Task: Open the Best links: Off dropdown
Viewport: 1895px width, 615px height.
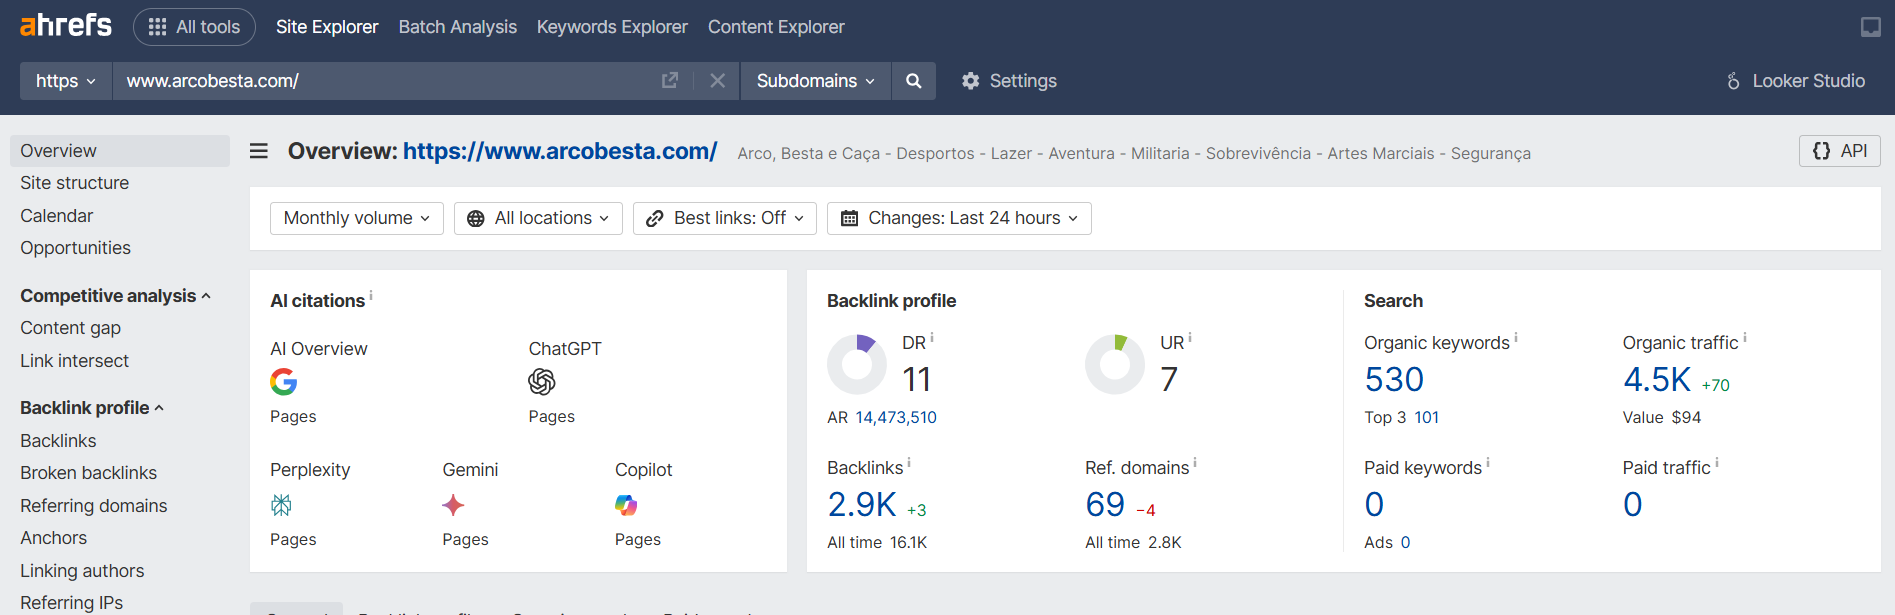Action: coord(725,218)
